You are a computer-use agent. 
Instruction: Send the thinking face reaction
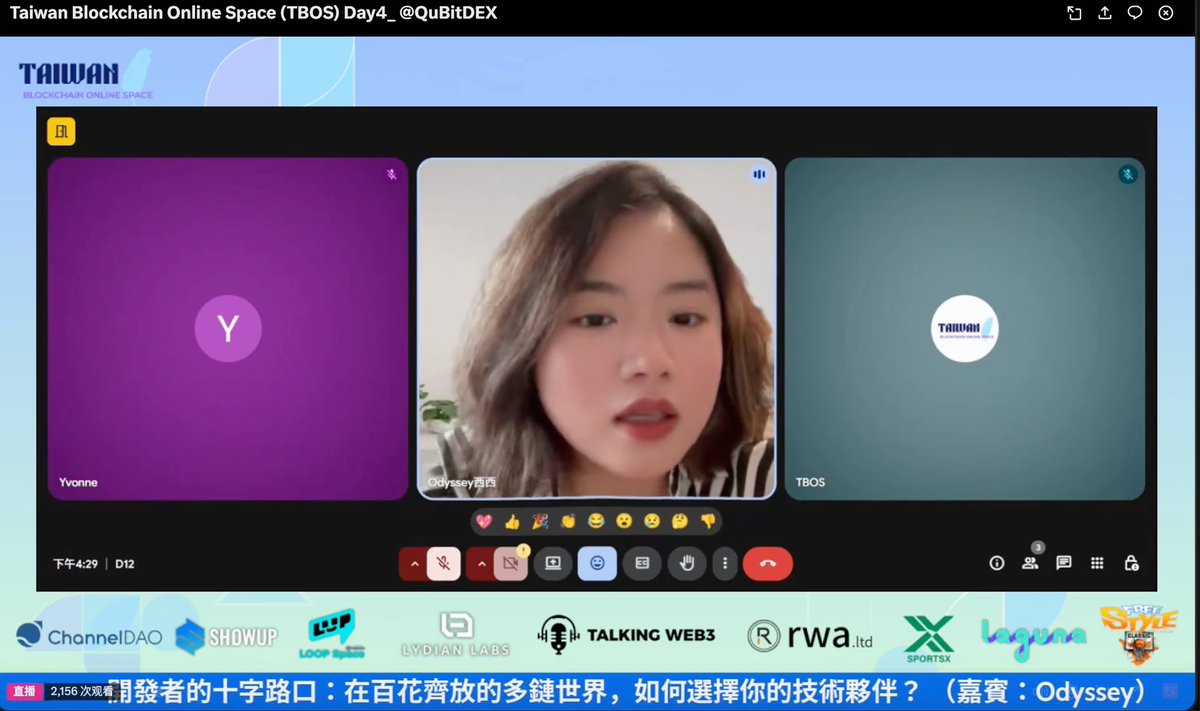point(680,521)
